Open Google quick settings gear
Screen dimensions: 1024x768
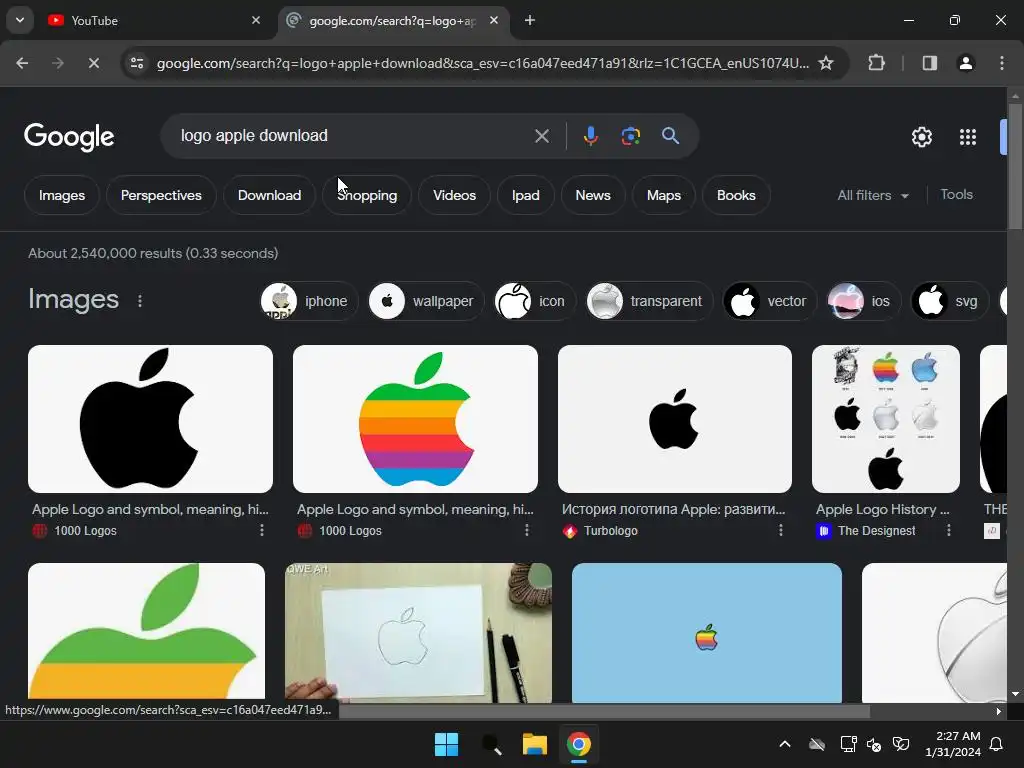click(x=921, y=137)
